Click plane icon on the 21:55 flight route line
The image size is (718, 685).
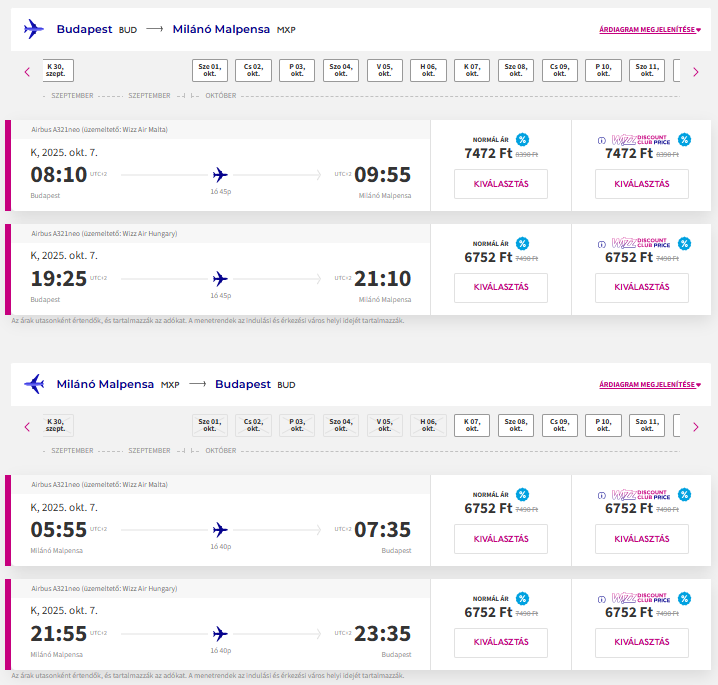click(220, 634)
